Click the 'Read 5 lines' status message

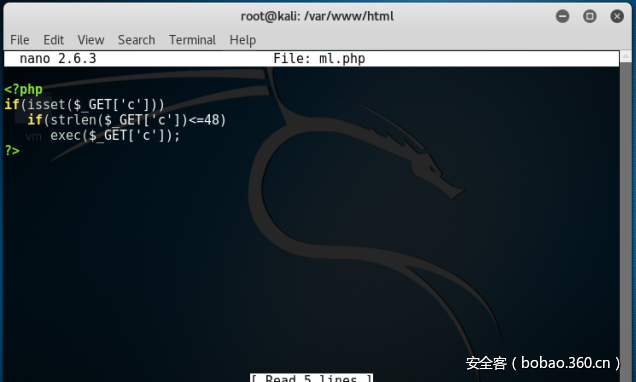311,378
